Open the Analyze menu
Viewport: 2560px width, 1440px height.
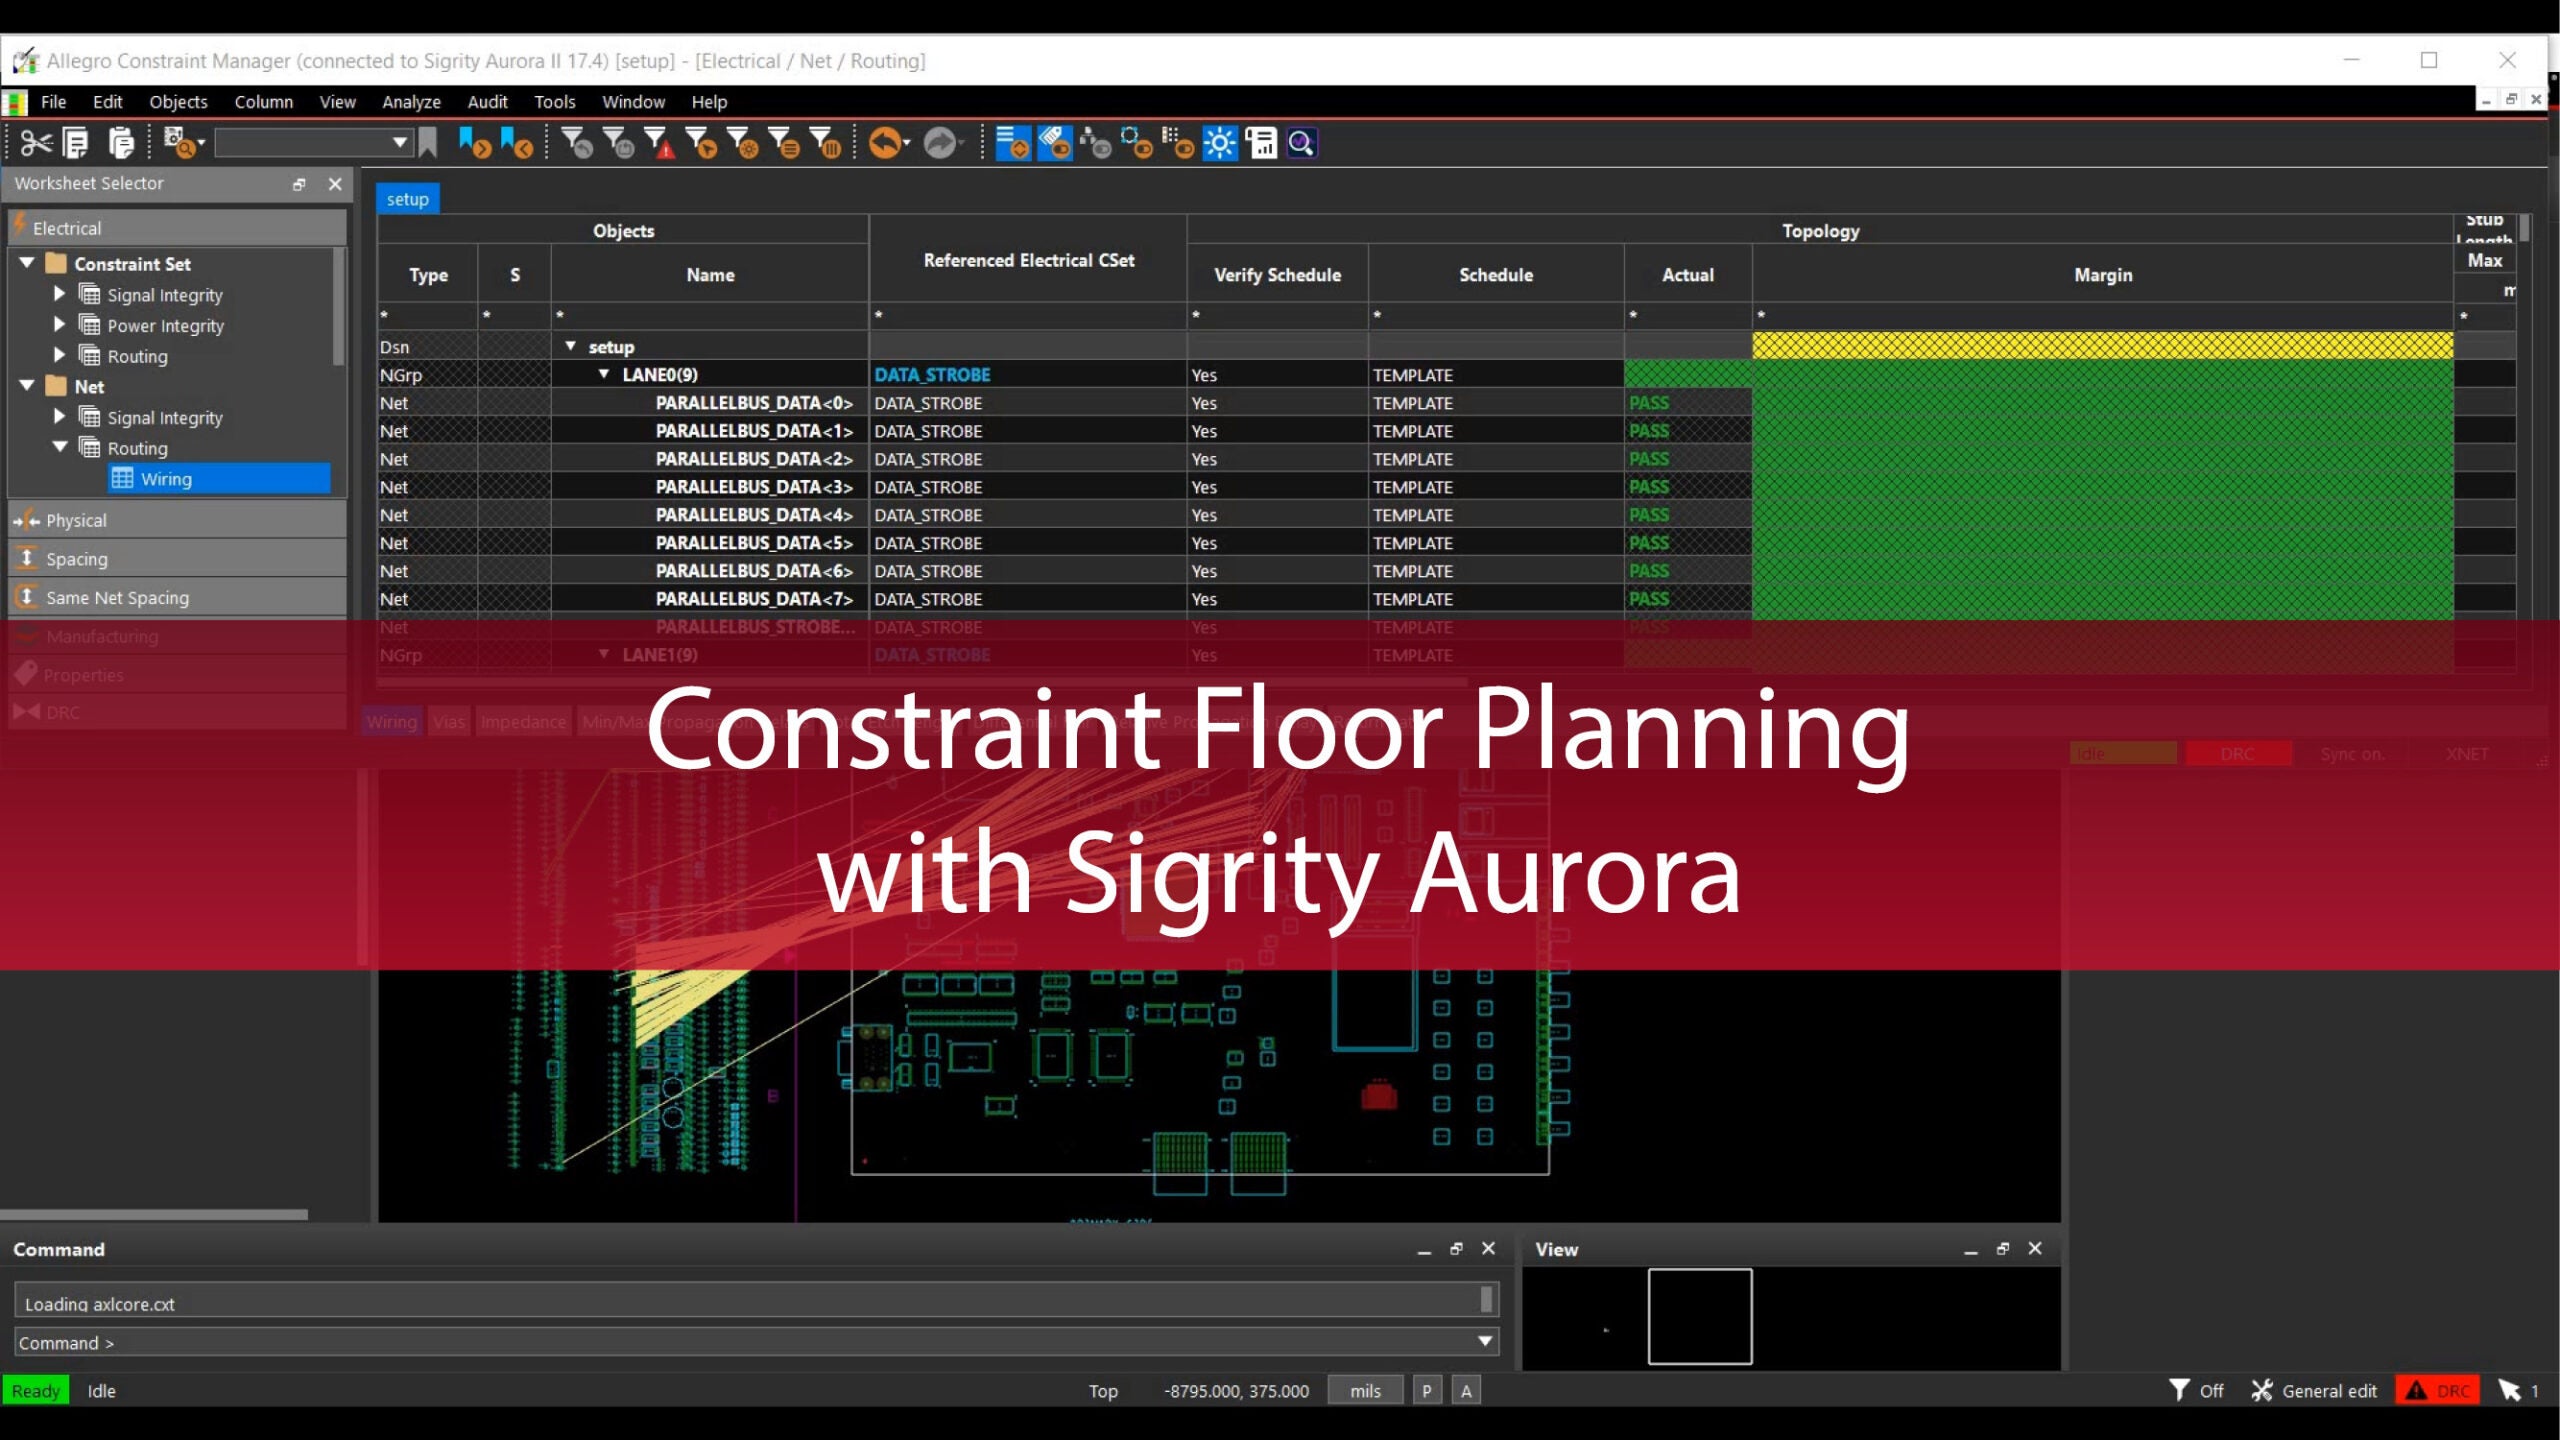coord(411,102)
